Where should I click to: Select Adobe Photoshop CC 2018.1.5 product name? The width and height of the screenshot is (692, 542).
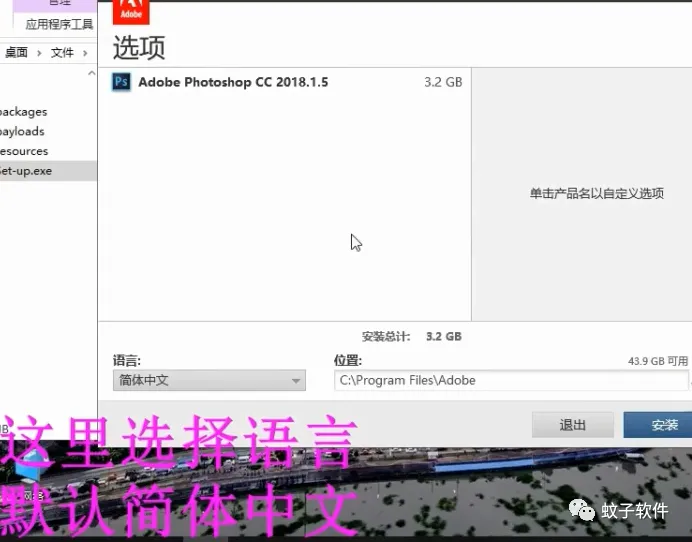pos(233,82)
